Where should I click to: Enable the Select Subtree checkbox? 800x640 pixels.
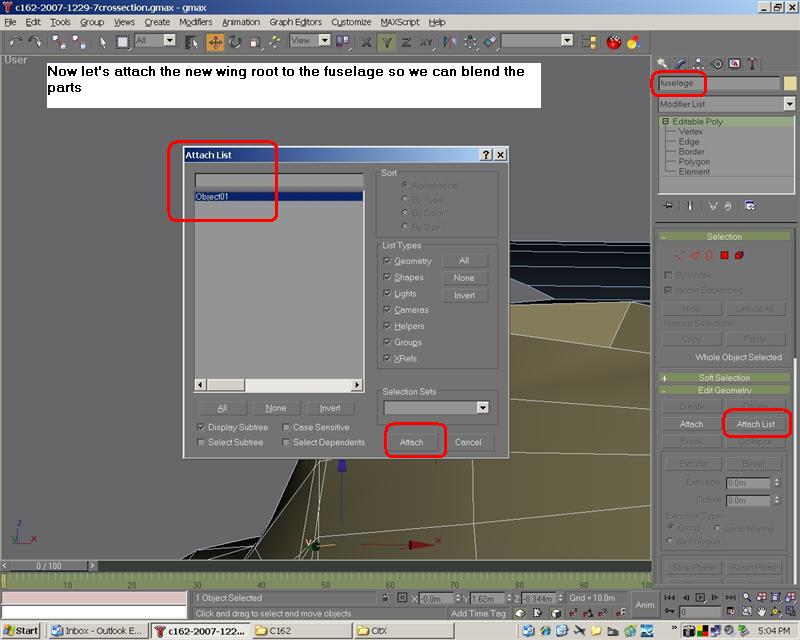pos(201,442)
